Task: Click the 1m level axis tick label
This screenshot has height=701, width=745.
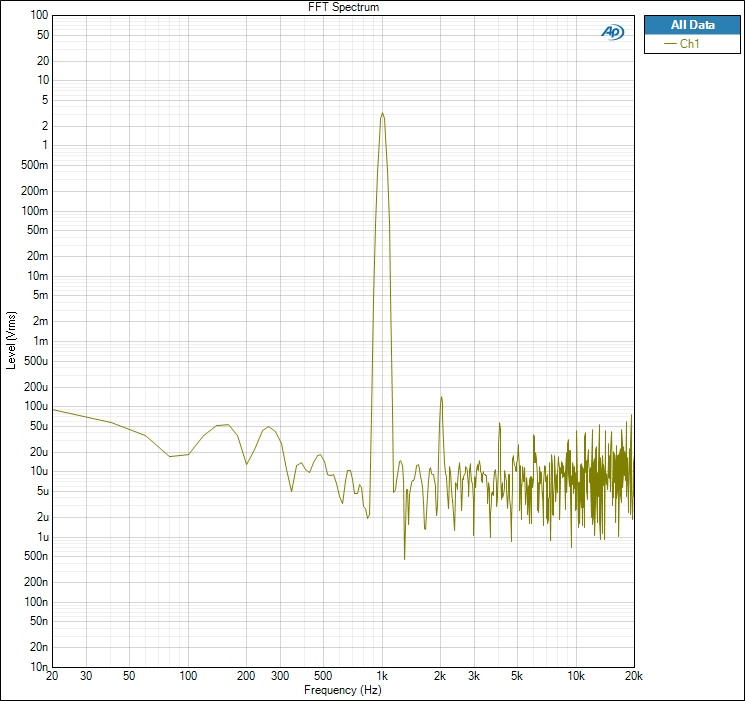Action: (x=41, y=341)
